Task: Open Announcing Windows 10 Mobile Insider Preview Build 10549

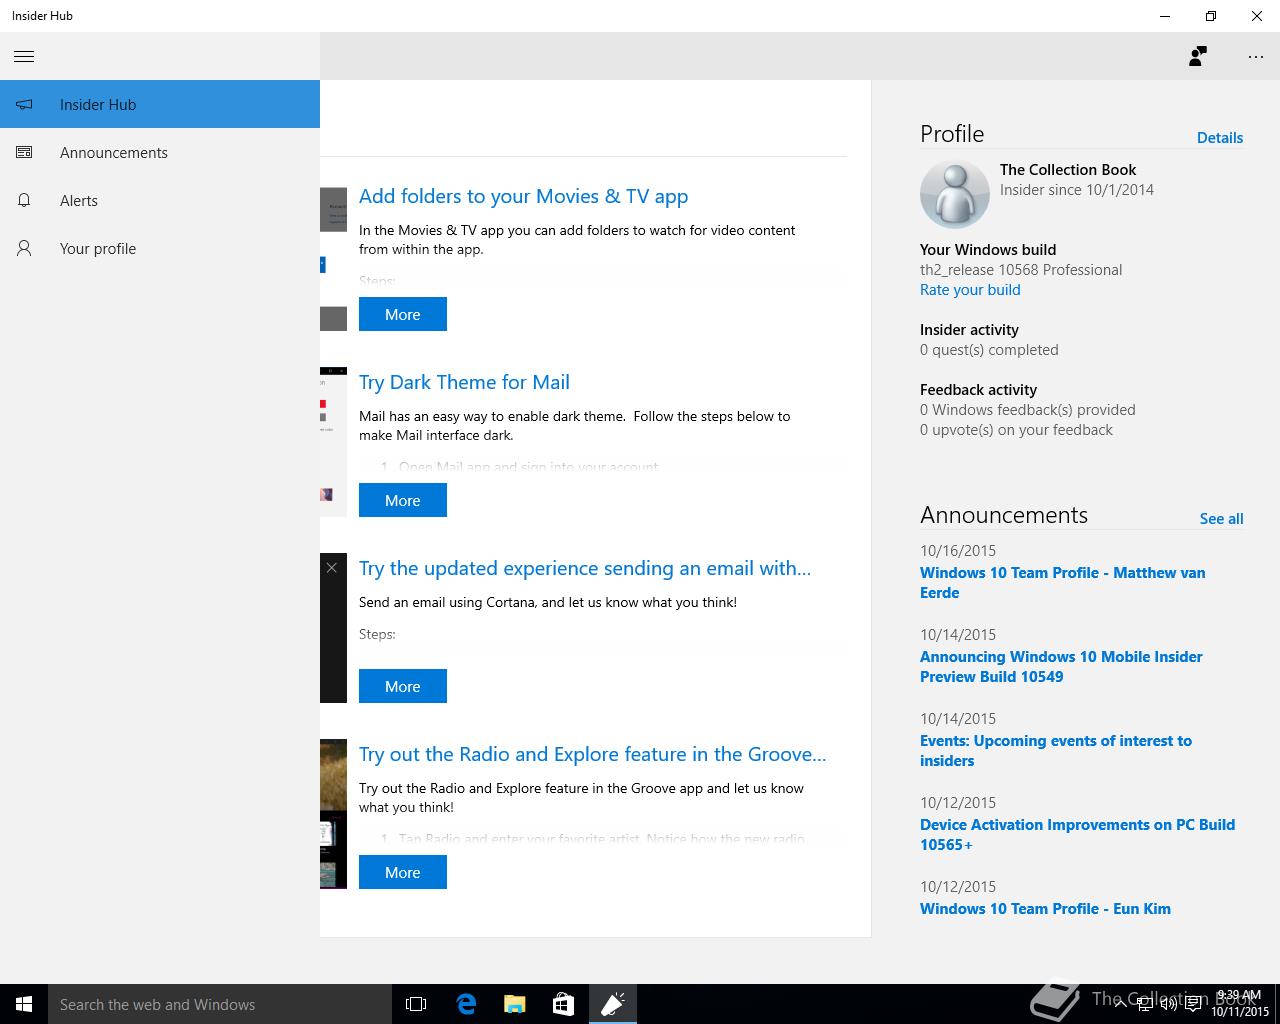Action: click(1061, 667)
